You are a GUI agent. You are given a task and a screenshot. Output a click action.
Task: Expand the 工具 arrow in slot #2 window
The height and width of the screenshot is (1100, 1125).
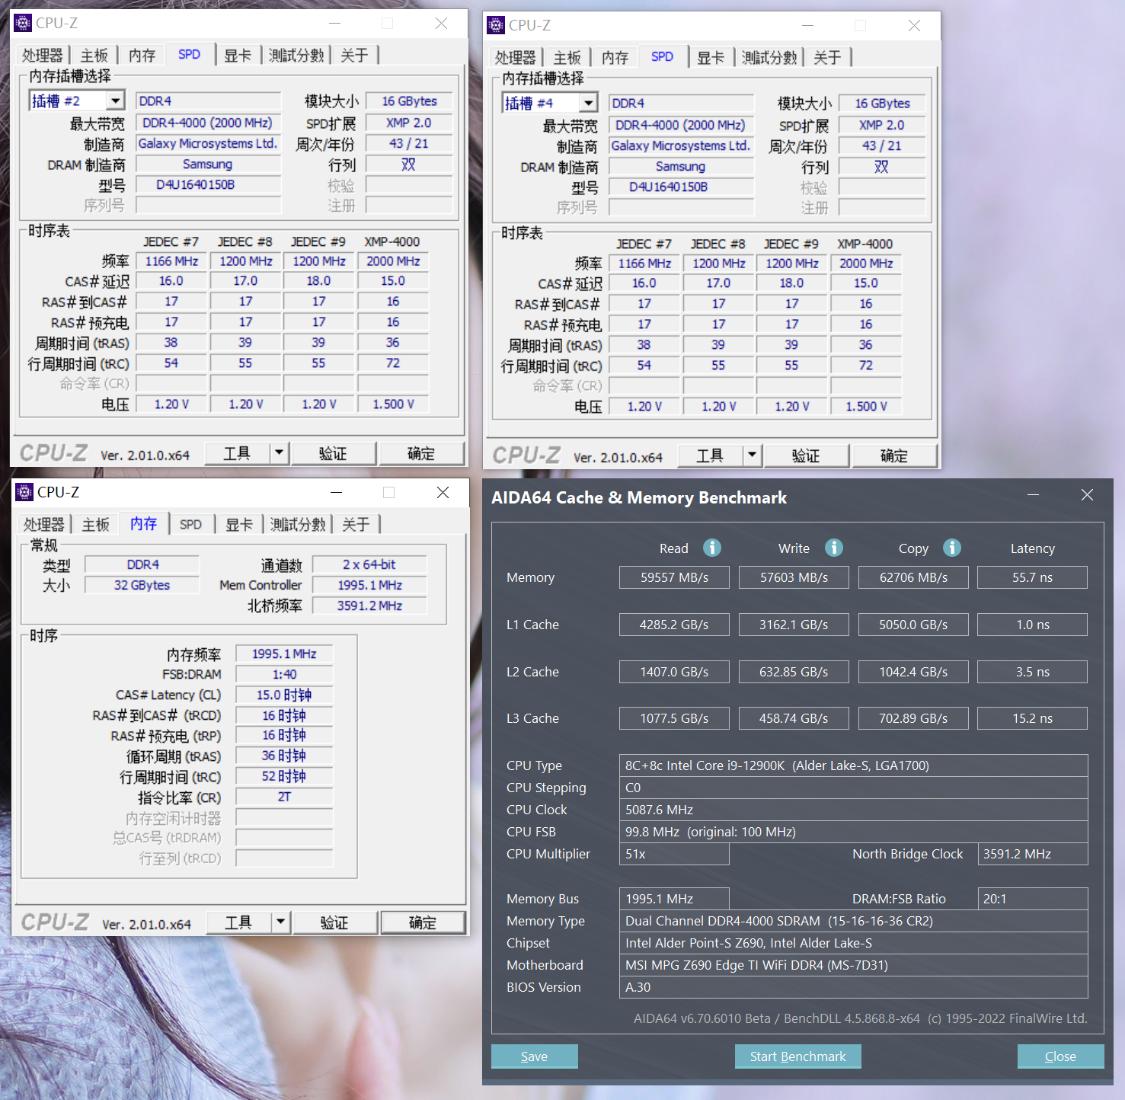coord(279,453)
